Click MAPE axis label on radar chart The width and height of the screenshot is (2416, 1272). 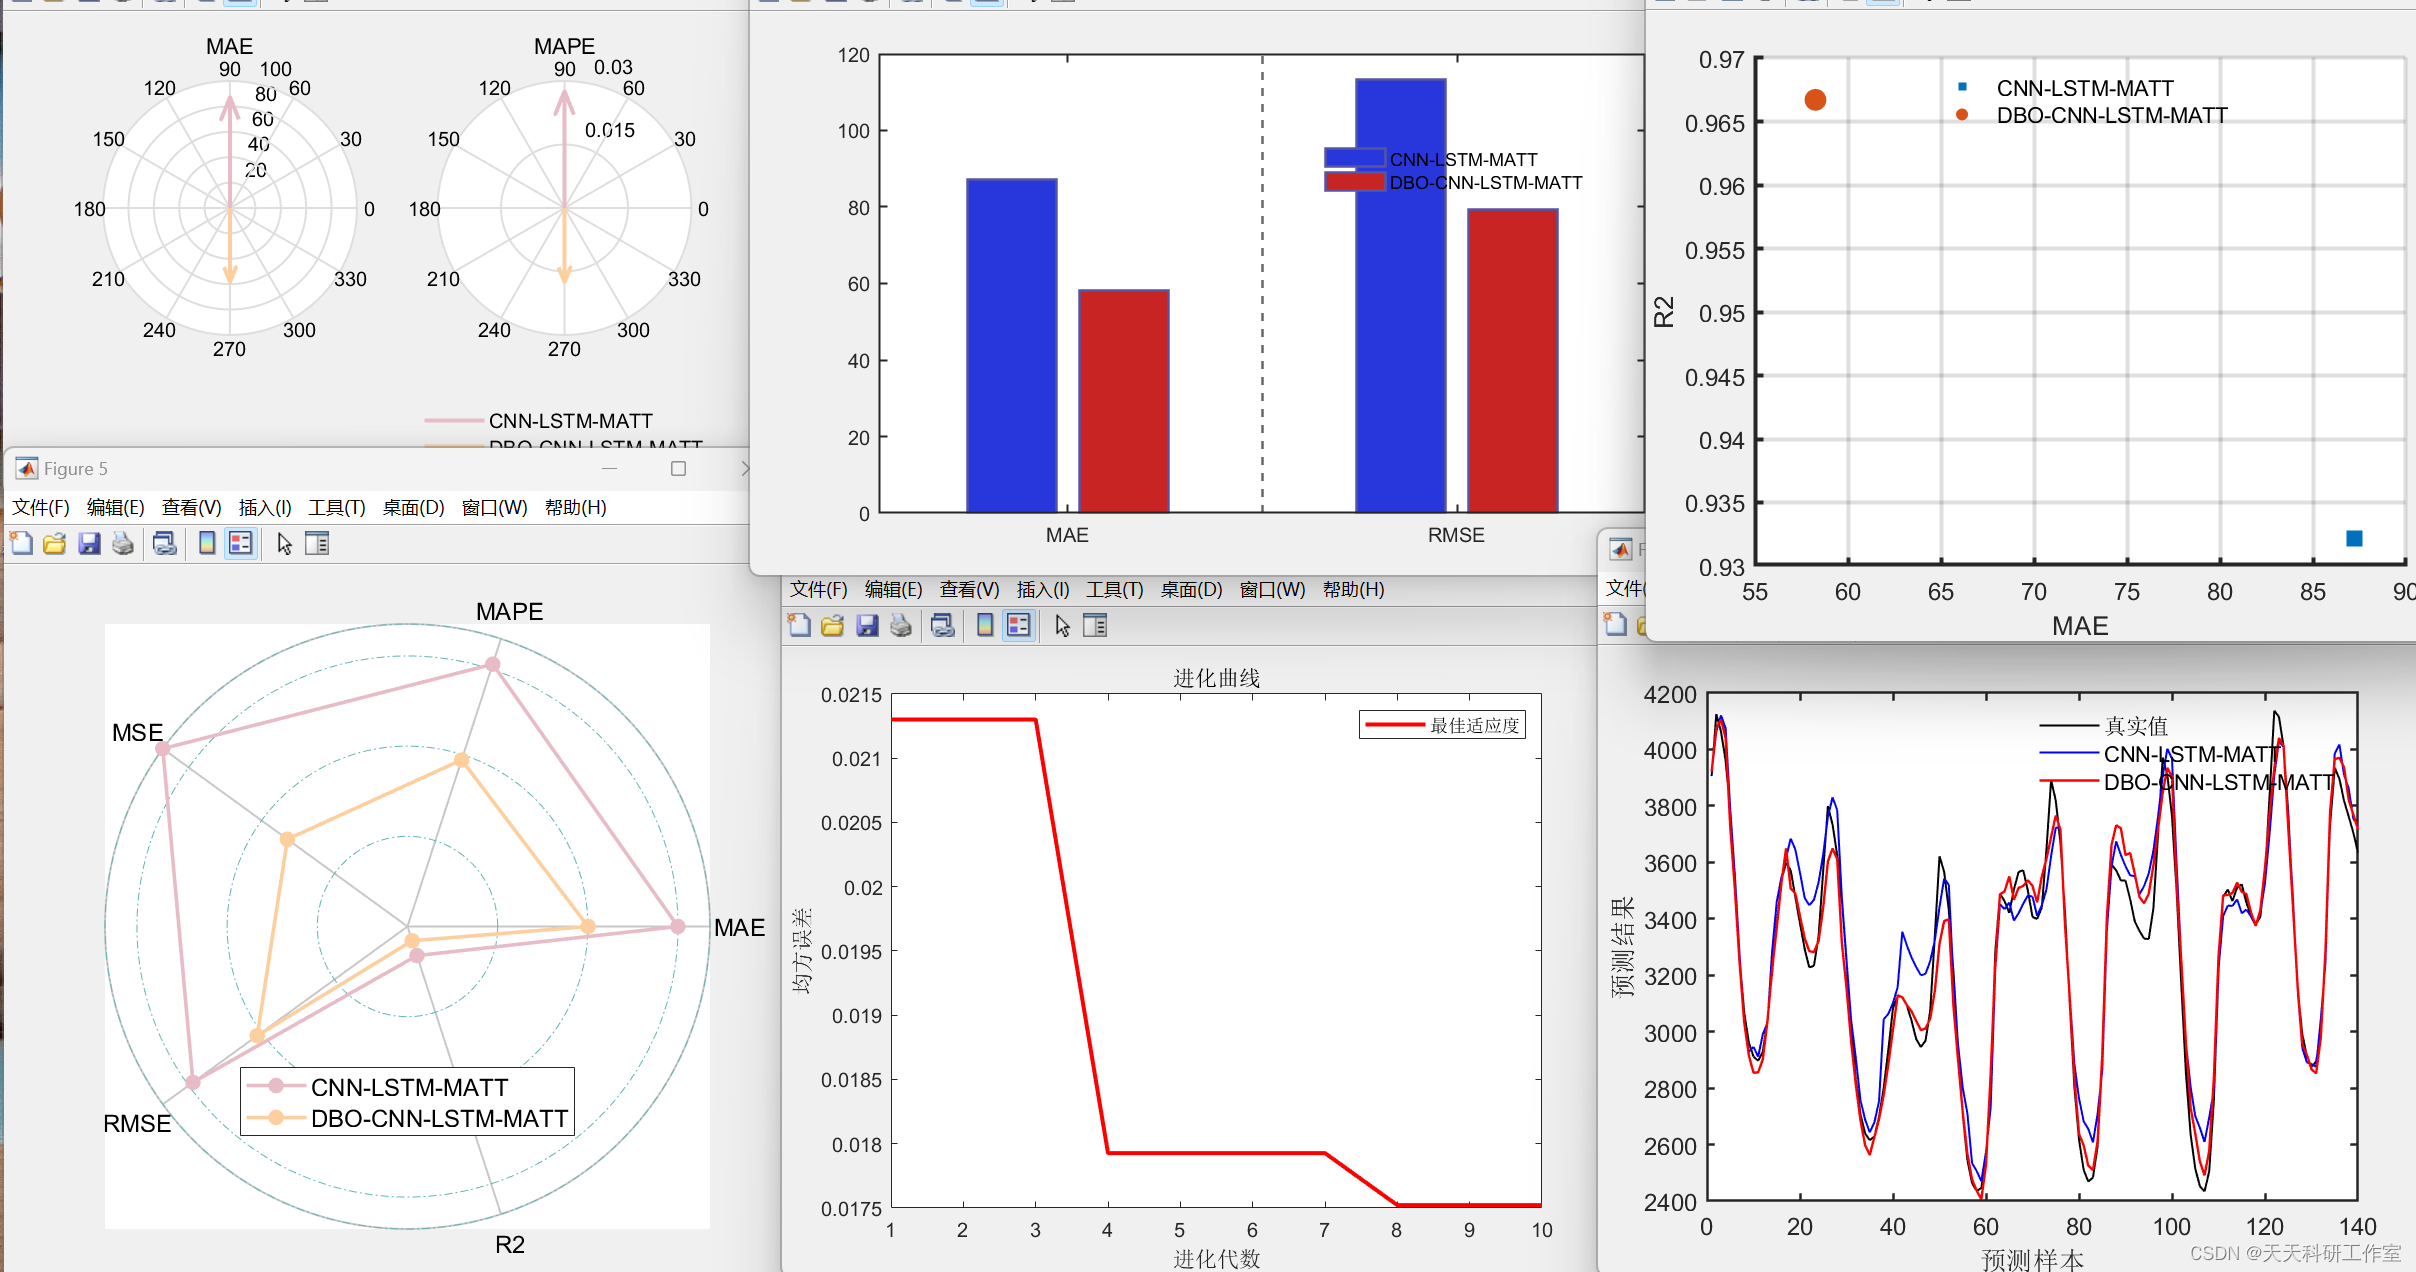point(509,611)
